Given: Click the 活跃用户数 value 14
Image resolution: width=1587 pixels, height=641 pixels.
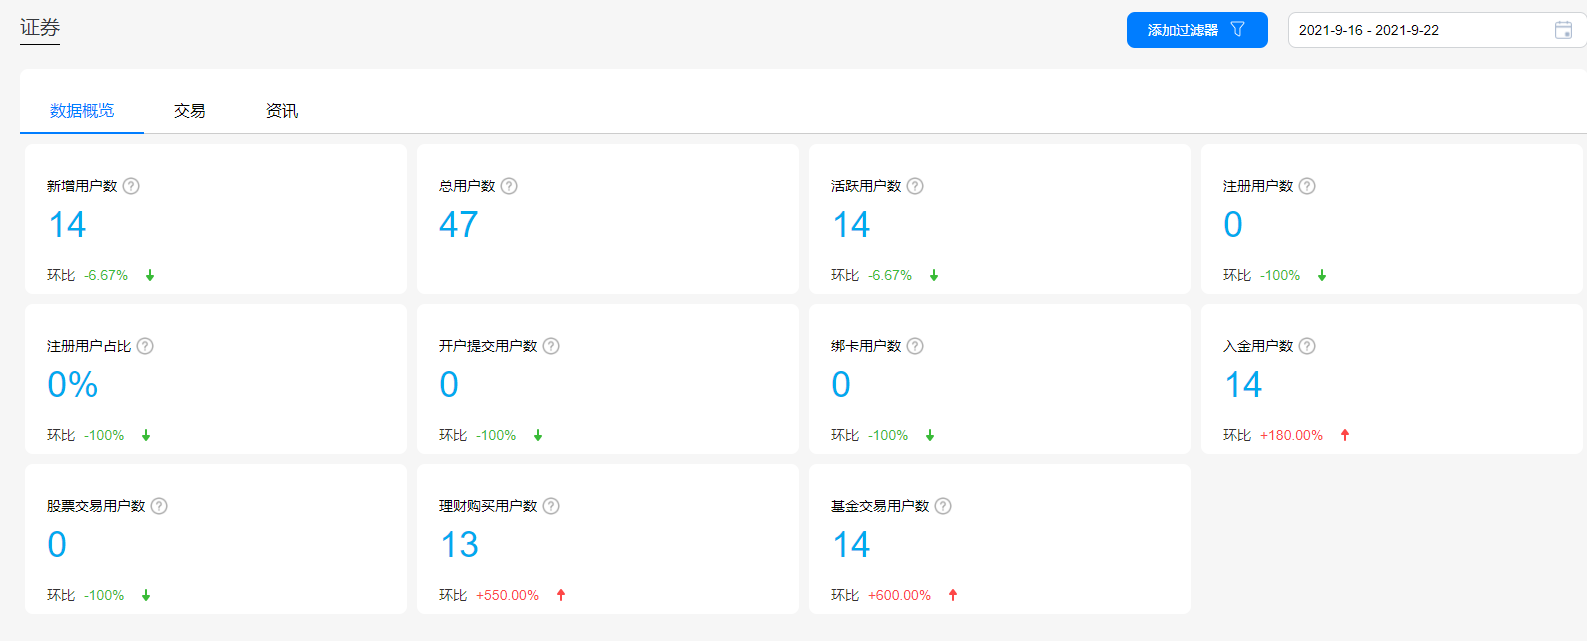Looking at the screenshot, I should coord(851,225).
